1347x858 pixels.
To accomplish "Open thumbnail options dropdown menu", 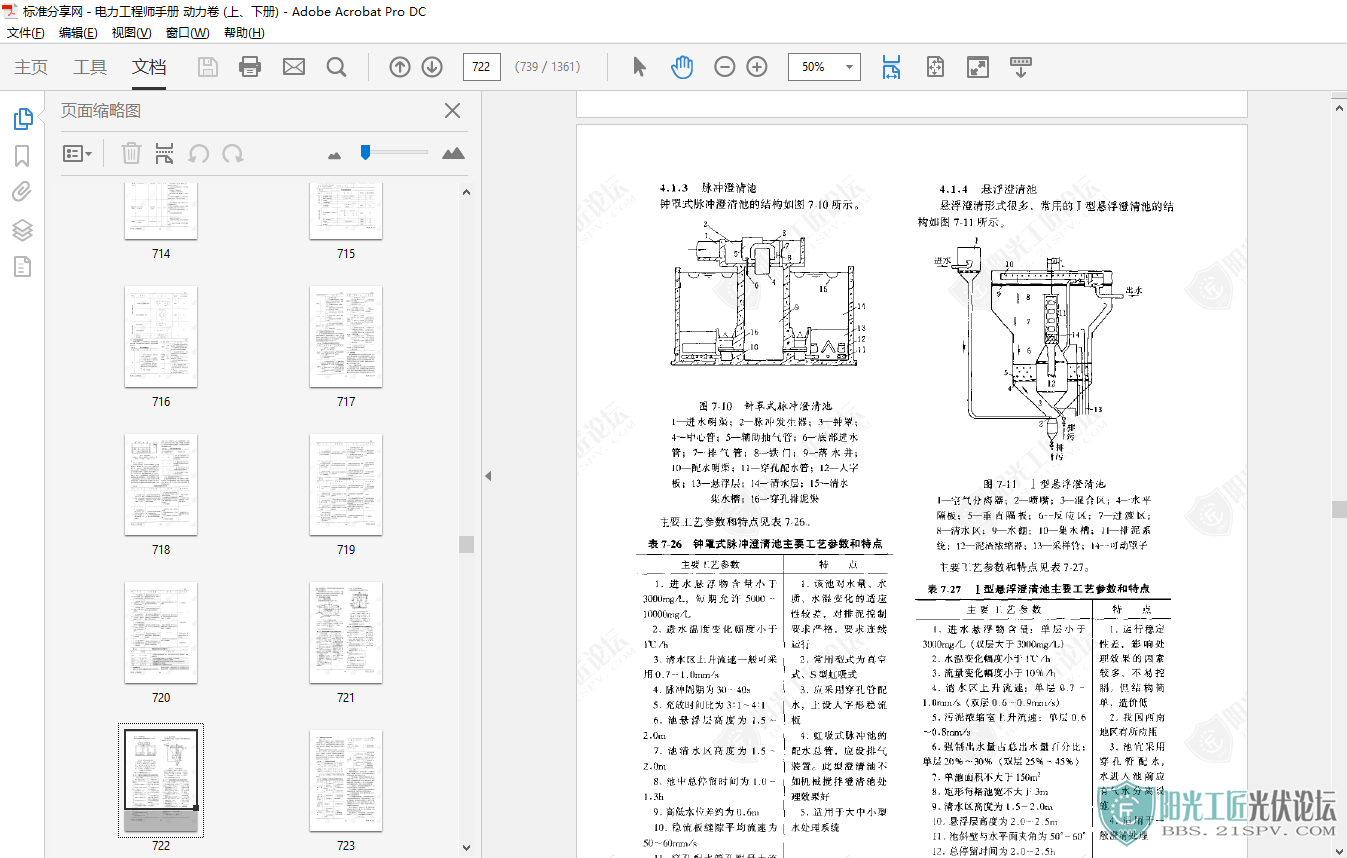I will click(77, 153).
